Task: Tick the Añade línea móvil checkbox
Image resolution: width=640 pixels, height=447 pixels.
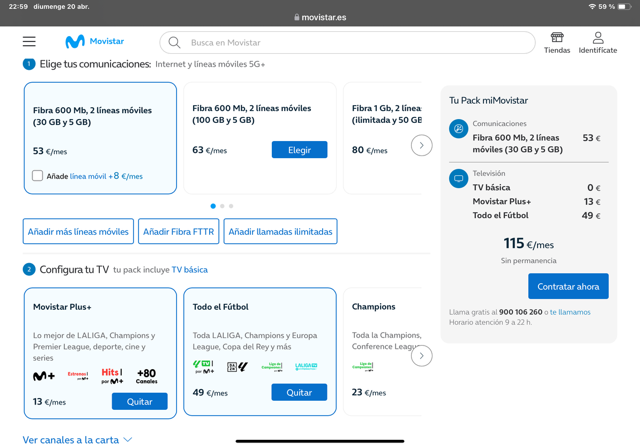Action: click(37, 176)
